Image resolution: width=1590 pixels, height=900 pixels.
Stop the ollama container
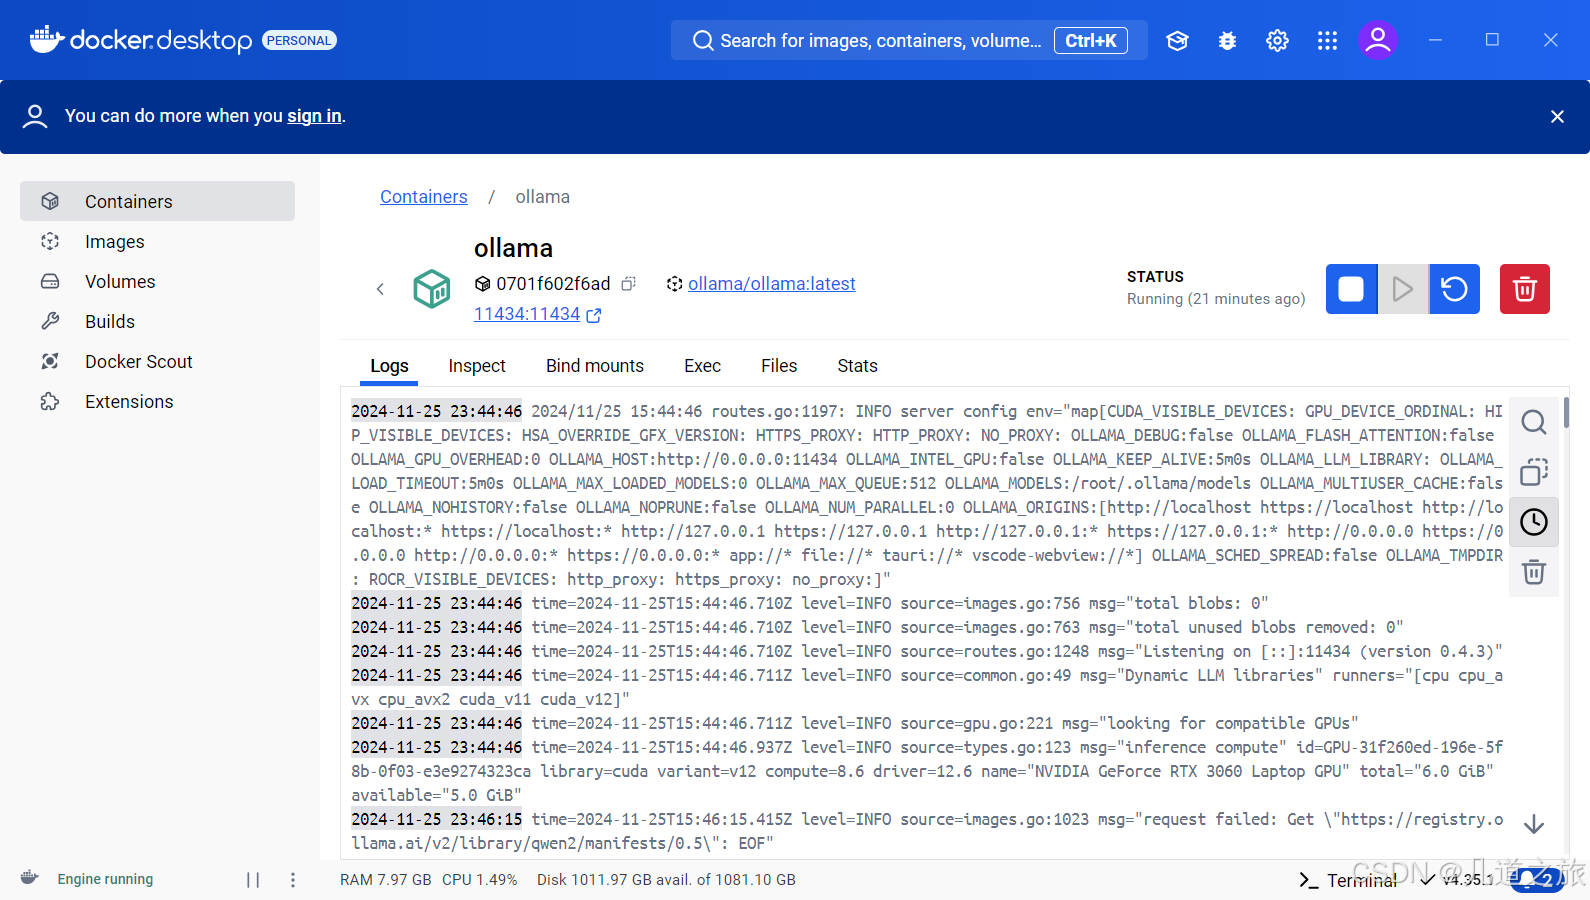tap(1351, 289)
